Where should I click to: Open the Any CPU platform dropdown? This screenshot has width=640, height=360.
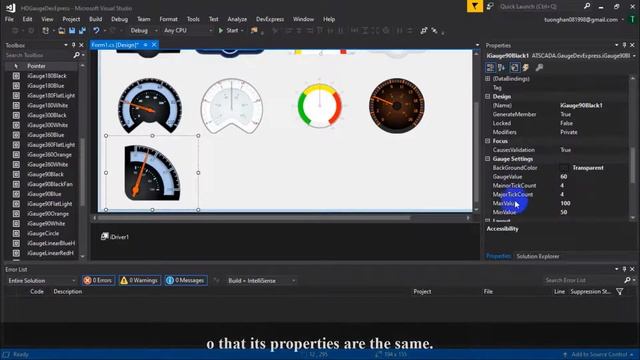pos(188,31)
